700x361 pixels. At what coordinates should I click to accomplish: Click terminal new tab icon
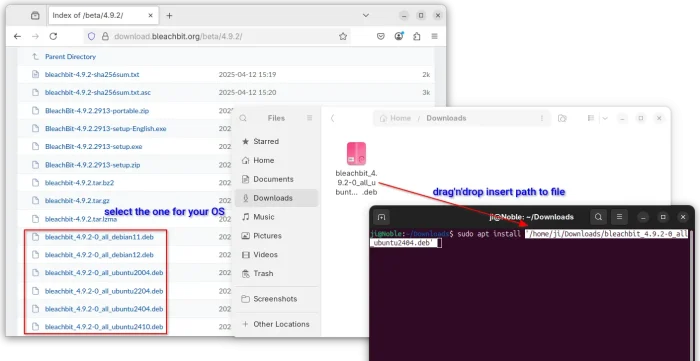381,217
